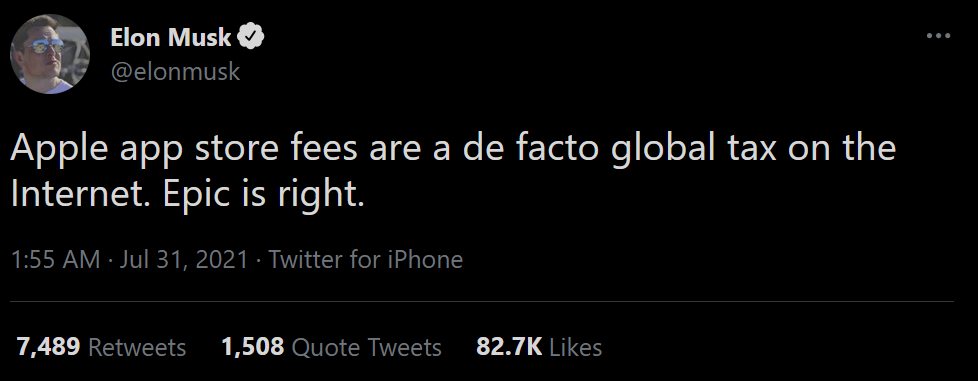978x381 pixels.
Task: View who gave the 82.7K Likes
Action: 539,347
